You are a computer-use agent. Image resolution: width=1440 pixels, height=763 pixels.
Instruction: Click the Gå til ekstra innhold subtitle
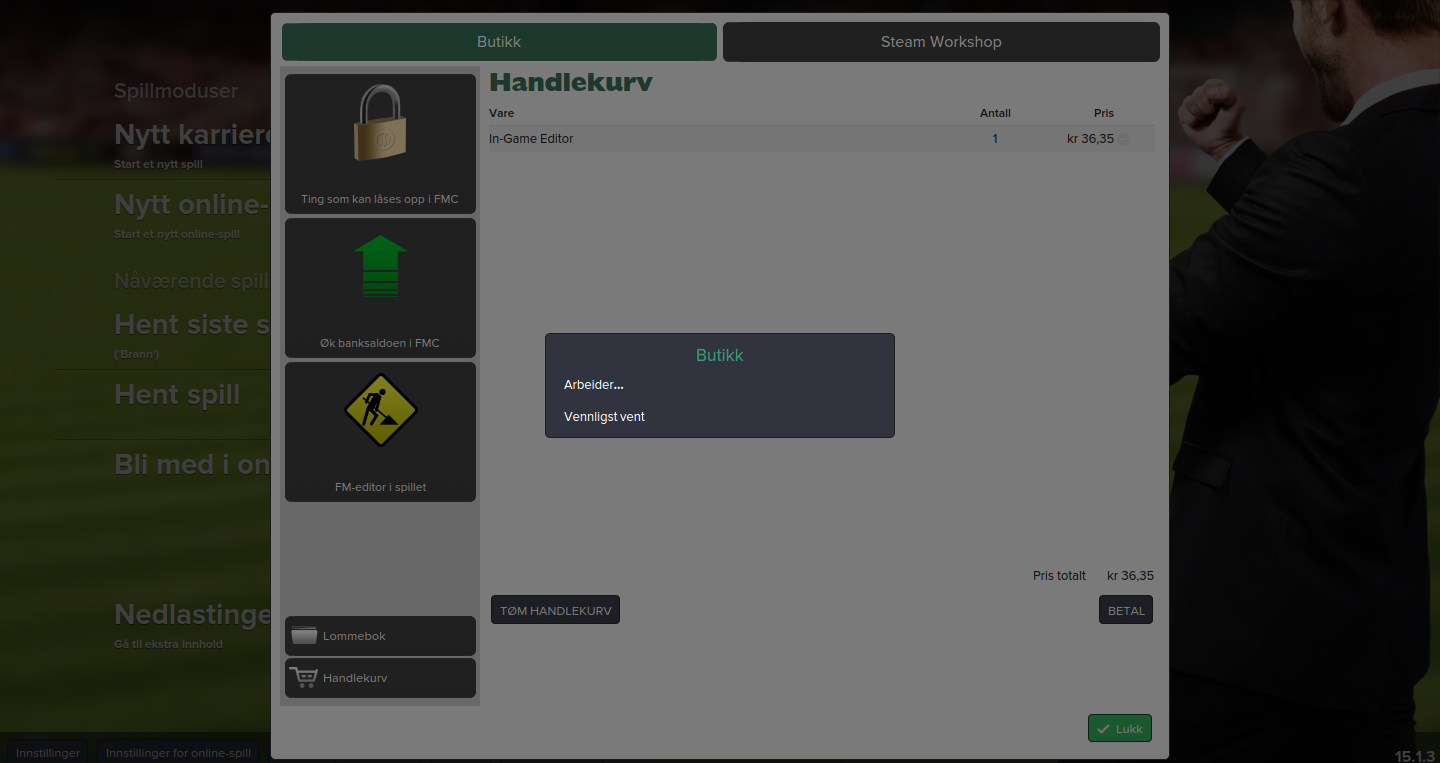[168, 644]
